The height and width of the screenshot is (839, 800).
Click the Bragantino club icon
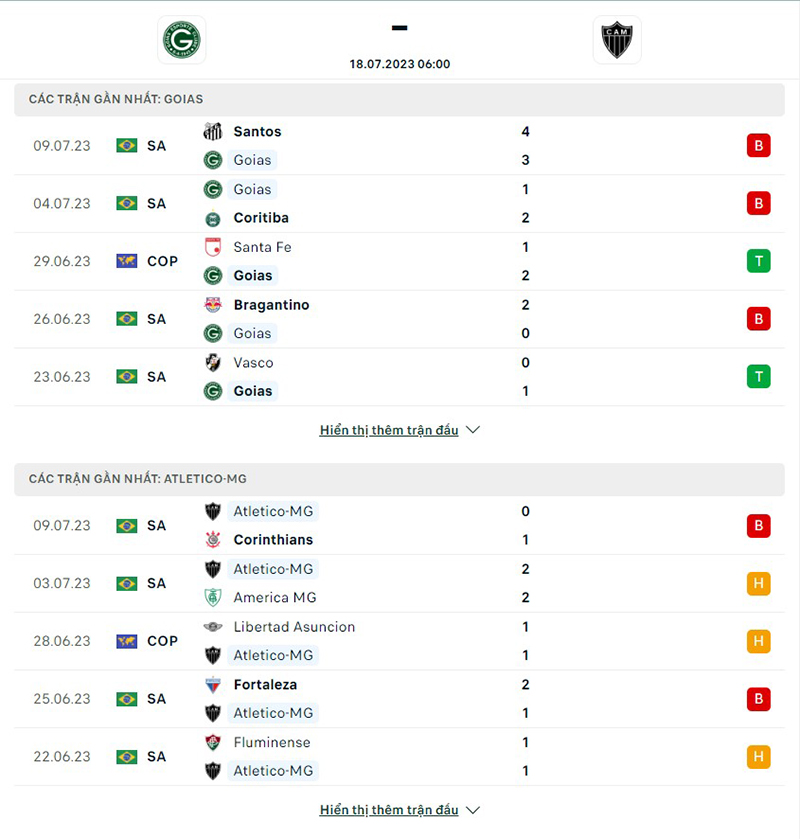(x=212, y=305)
